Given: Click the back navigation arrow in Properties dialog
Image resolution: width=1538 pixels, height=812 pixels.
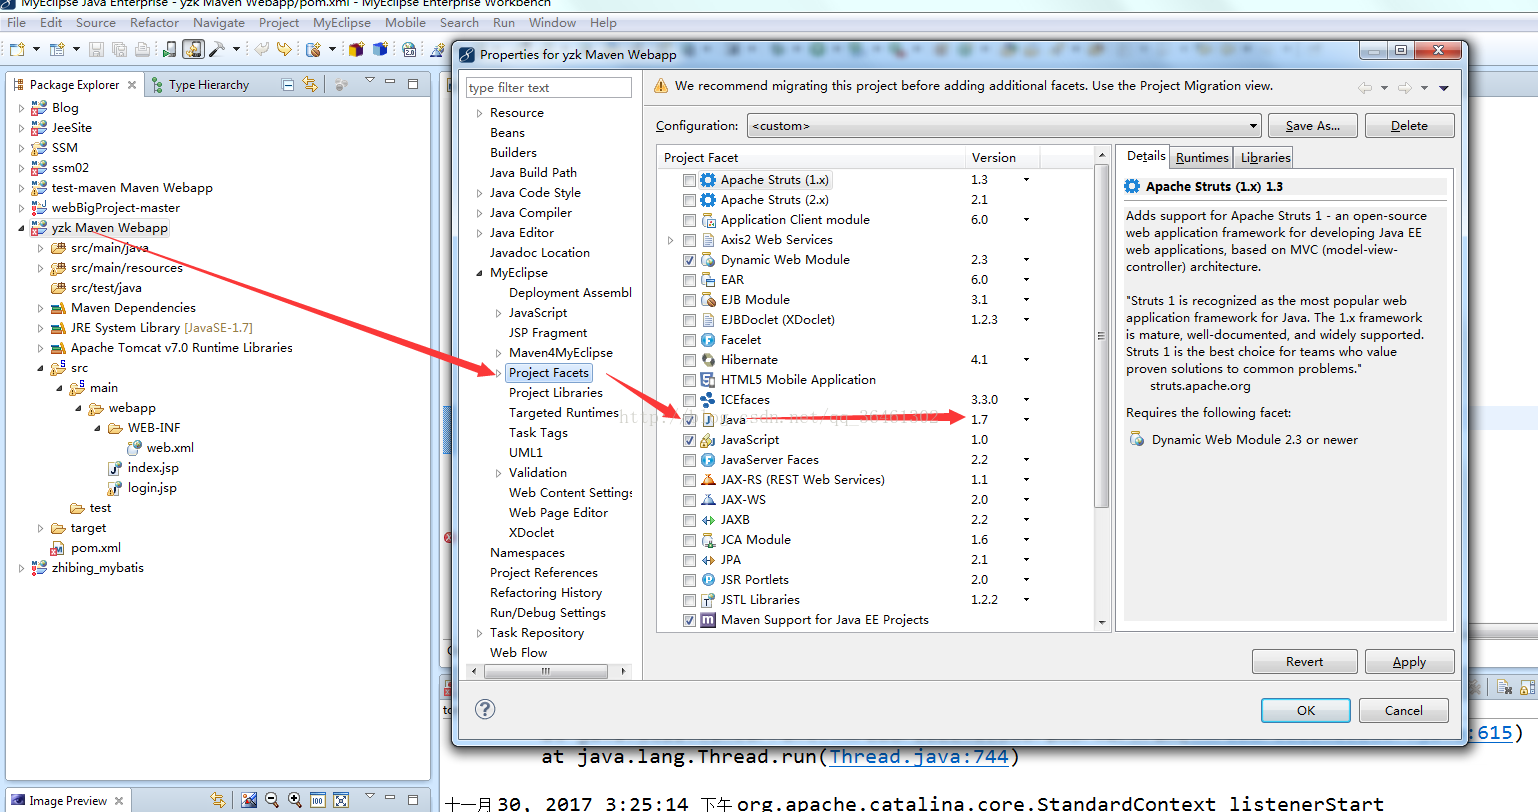Looking at the screenshot, I should click(1365, 88).
